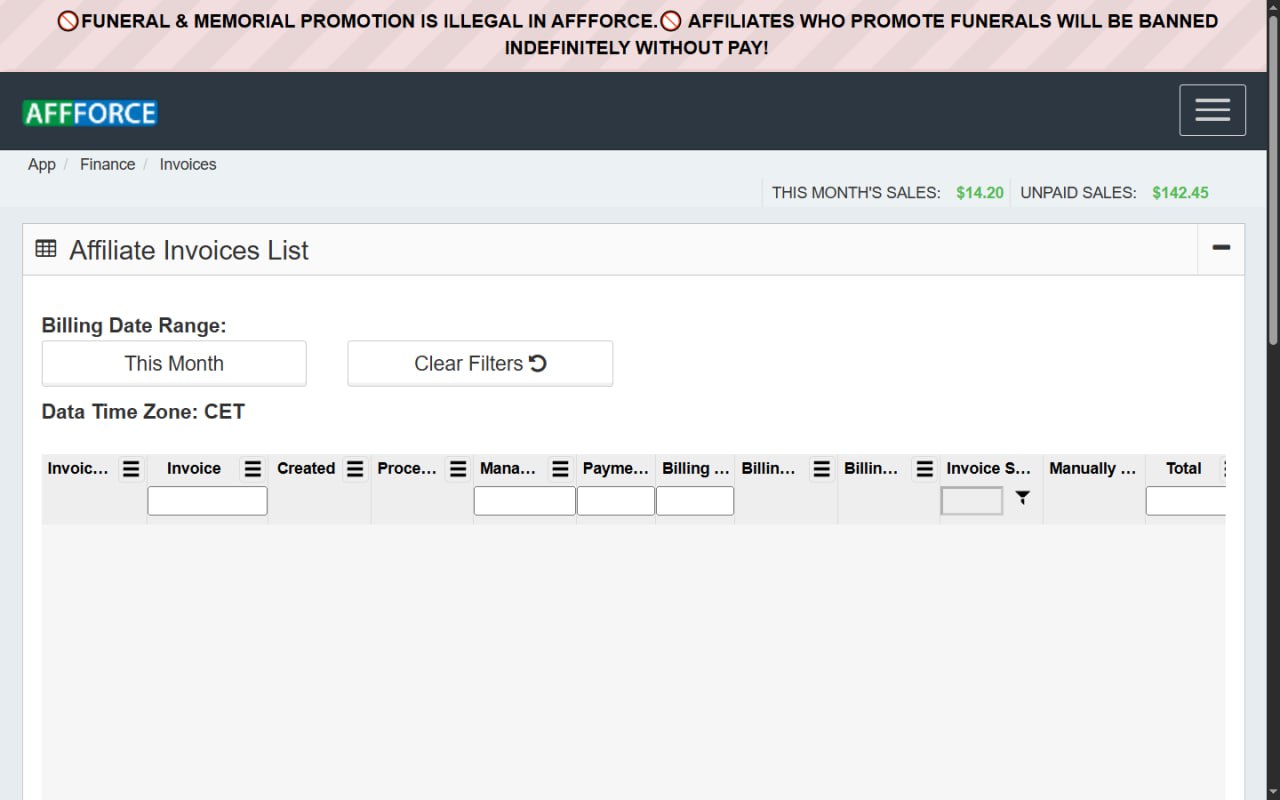This screenshot has width=1280, height=800.
Task: Click the AFFFORCE logo
Action: (x=90, y=113)
